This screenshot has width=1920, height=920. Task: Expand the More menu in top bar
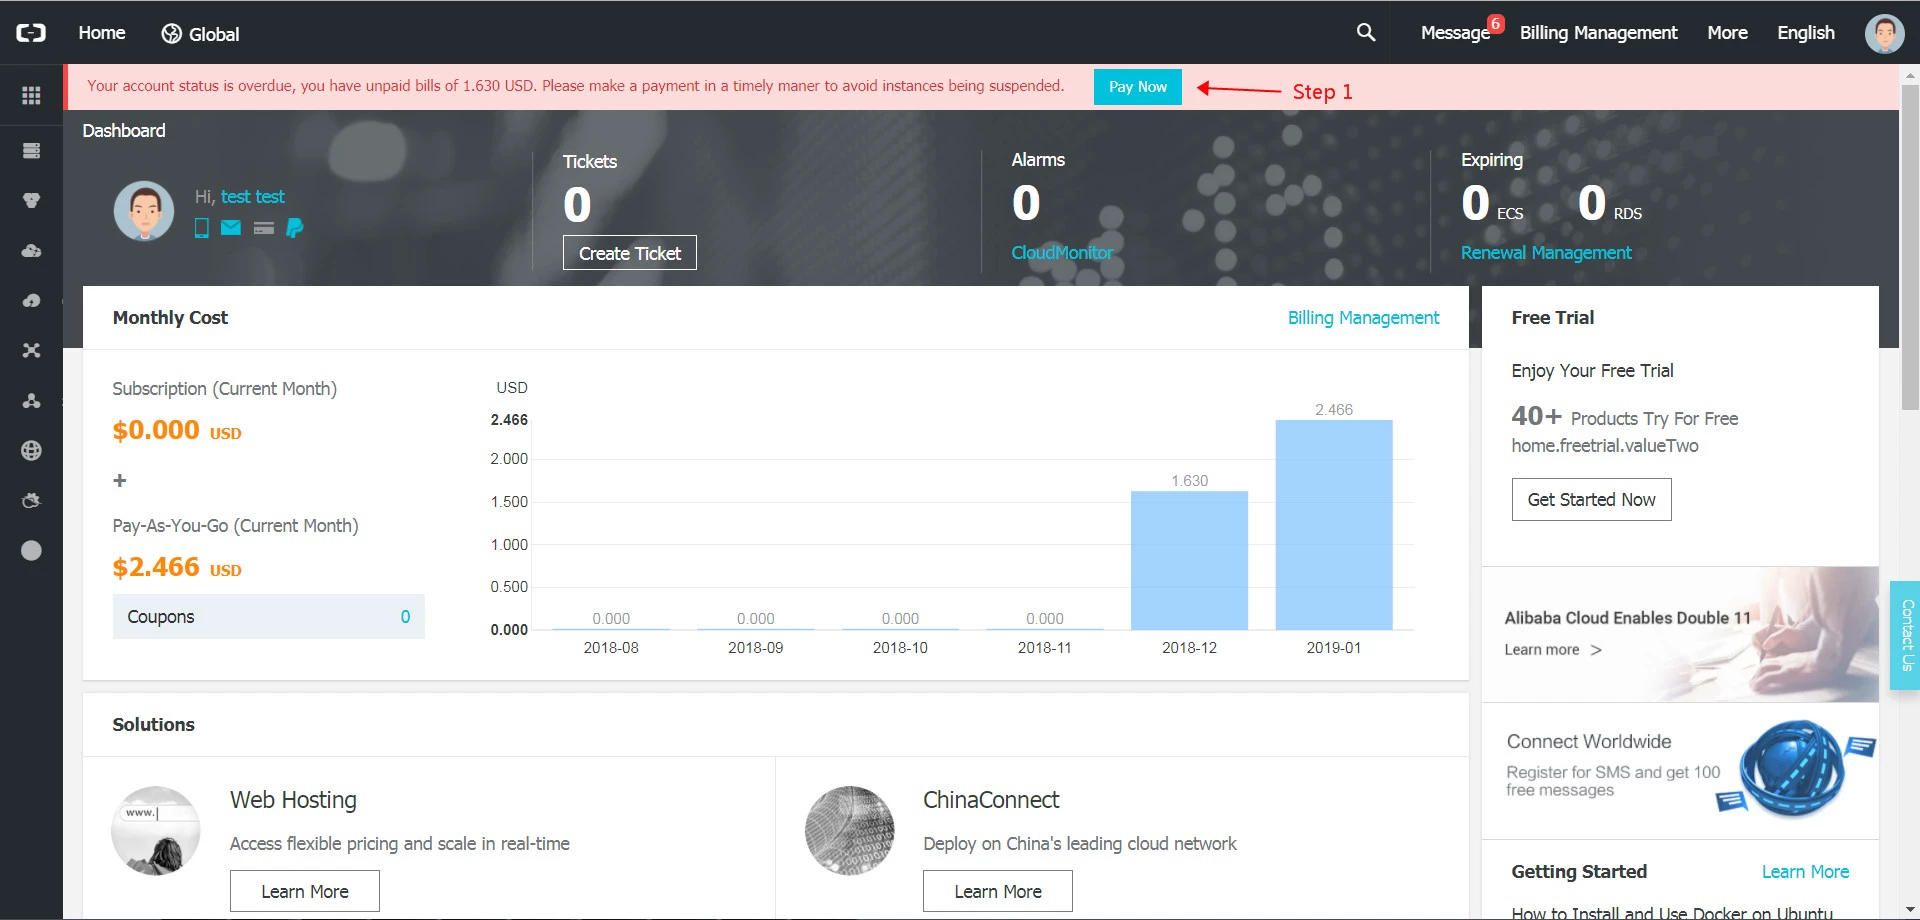(1727, 33)
